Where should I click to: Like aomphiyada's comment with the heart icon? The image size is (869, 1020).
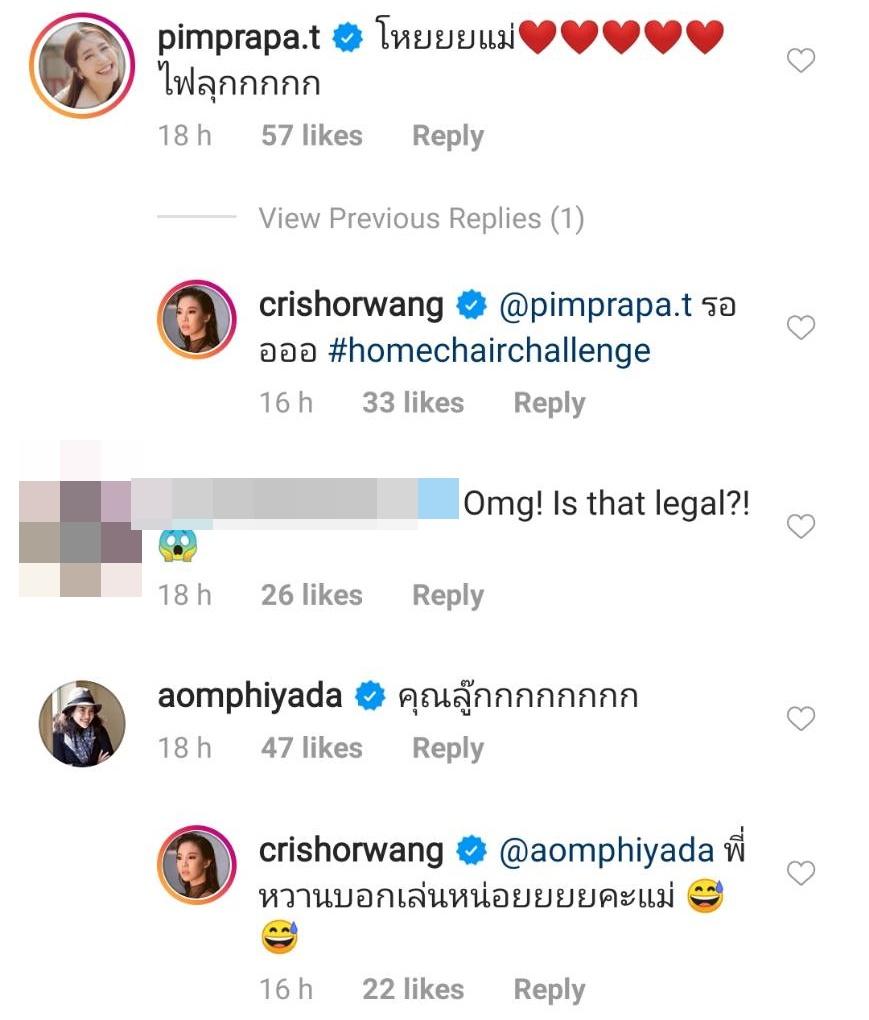[801, 718]
